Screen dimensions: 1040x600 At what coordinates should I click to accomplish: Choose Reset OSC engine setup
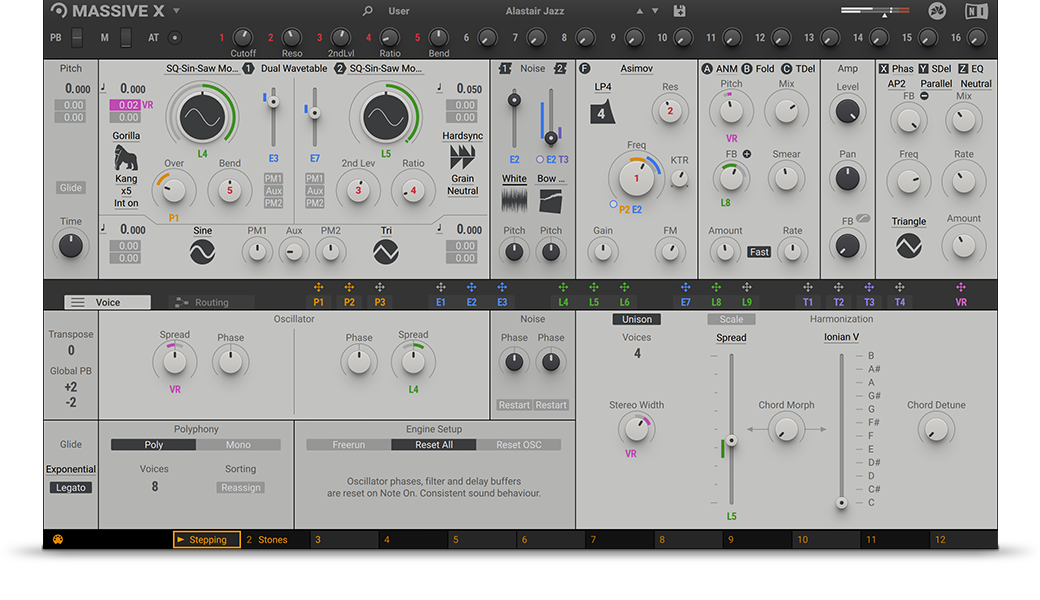[519, 445]
